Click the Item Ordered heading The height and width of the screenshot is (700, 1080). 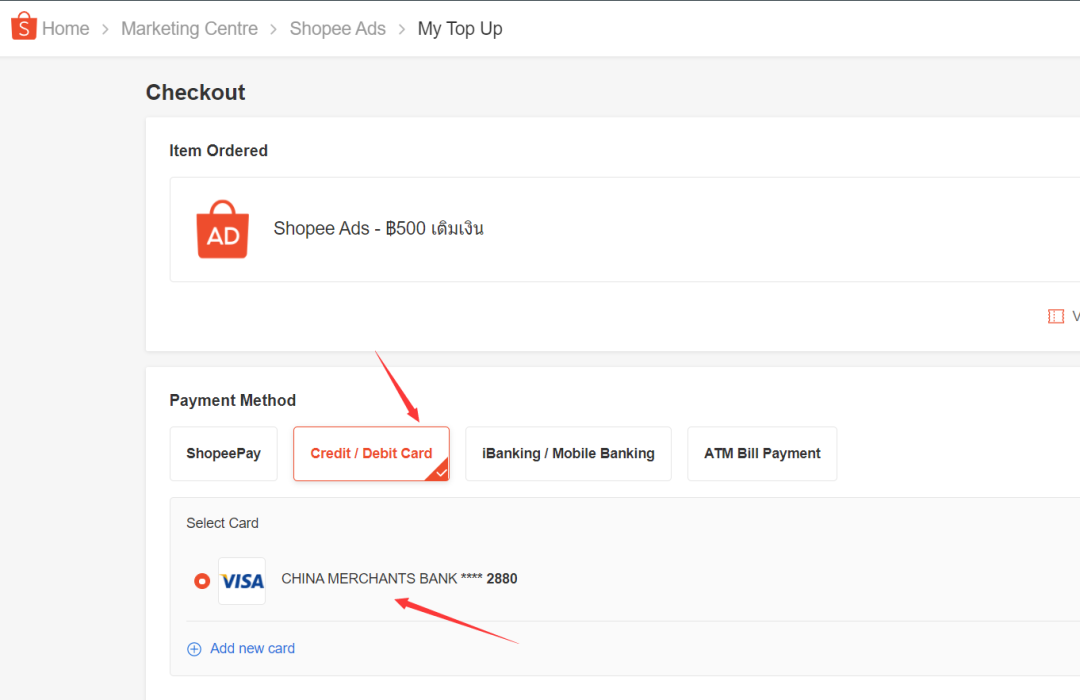218,151
